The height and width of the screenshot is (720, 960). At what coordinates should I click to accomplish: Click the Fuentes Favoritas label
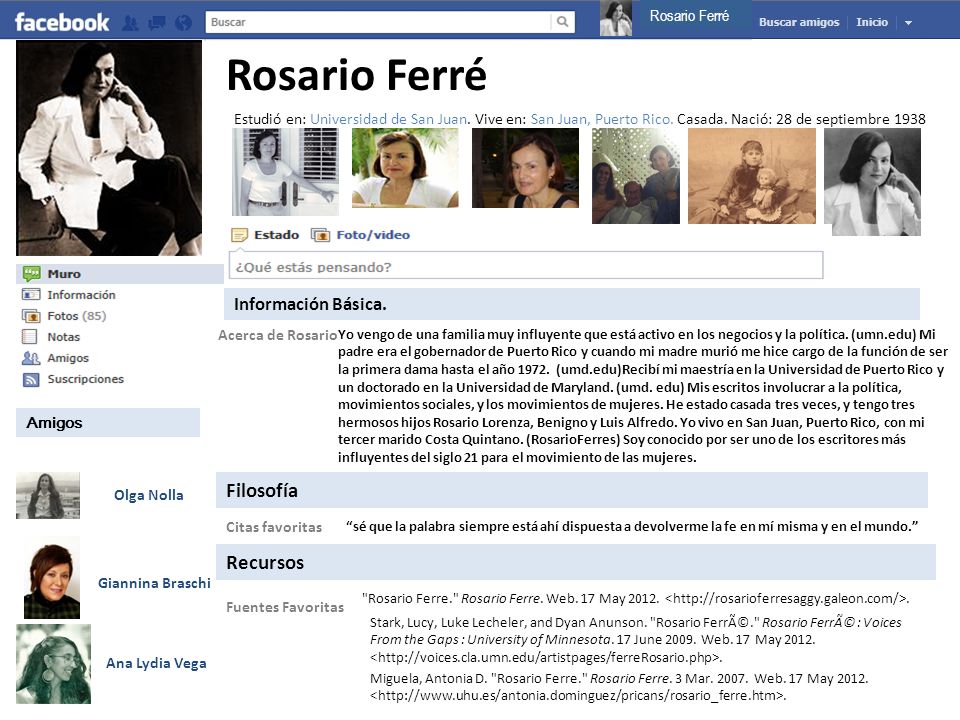coord(285,607)
